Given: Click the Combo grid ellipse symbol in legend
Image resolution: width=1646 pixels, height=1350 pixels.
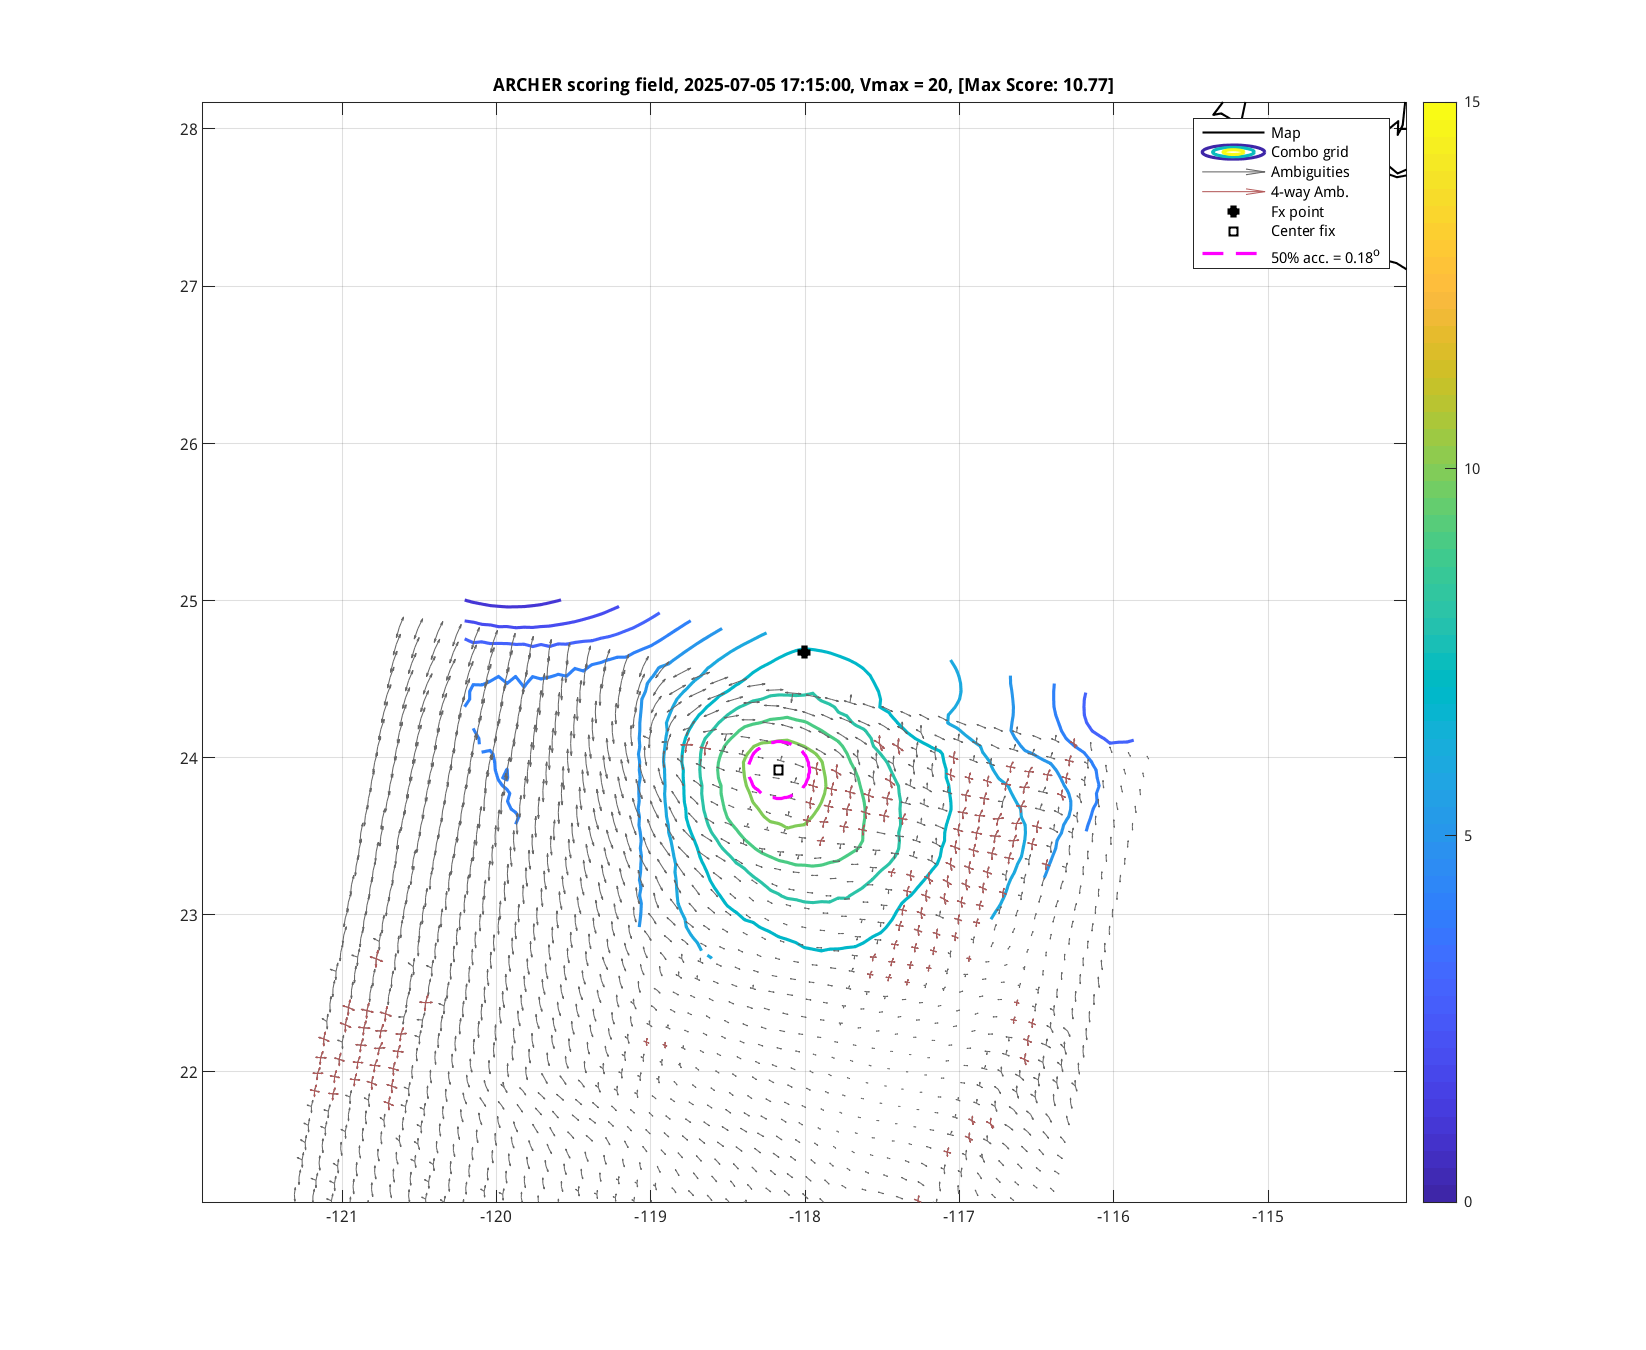Looking at the screenshot, I should [x=1233, y=152].
